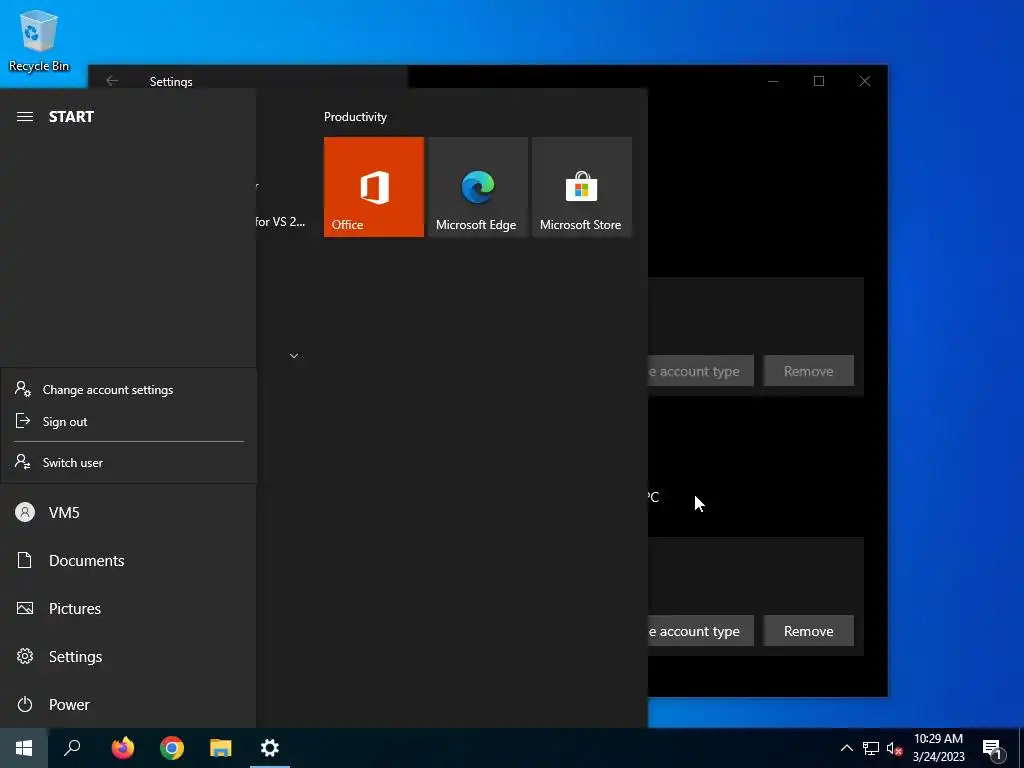Click the Pictures landscape icon

click(x=25, y=609)
